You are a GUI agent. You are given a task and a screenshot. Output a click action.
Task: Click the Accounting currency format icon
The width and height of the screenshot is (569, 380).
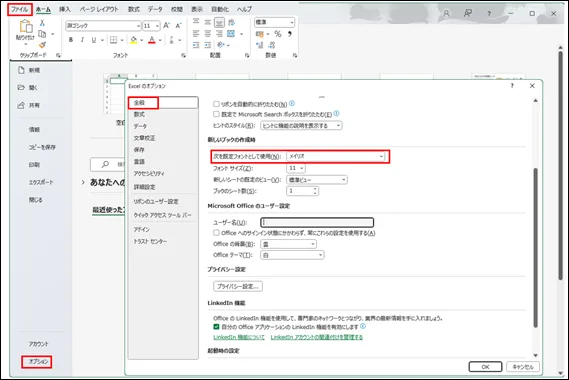click(x=259, y=34)
